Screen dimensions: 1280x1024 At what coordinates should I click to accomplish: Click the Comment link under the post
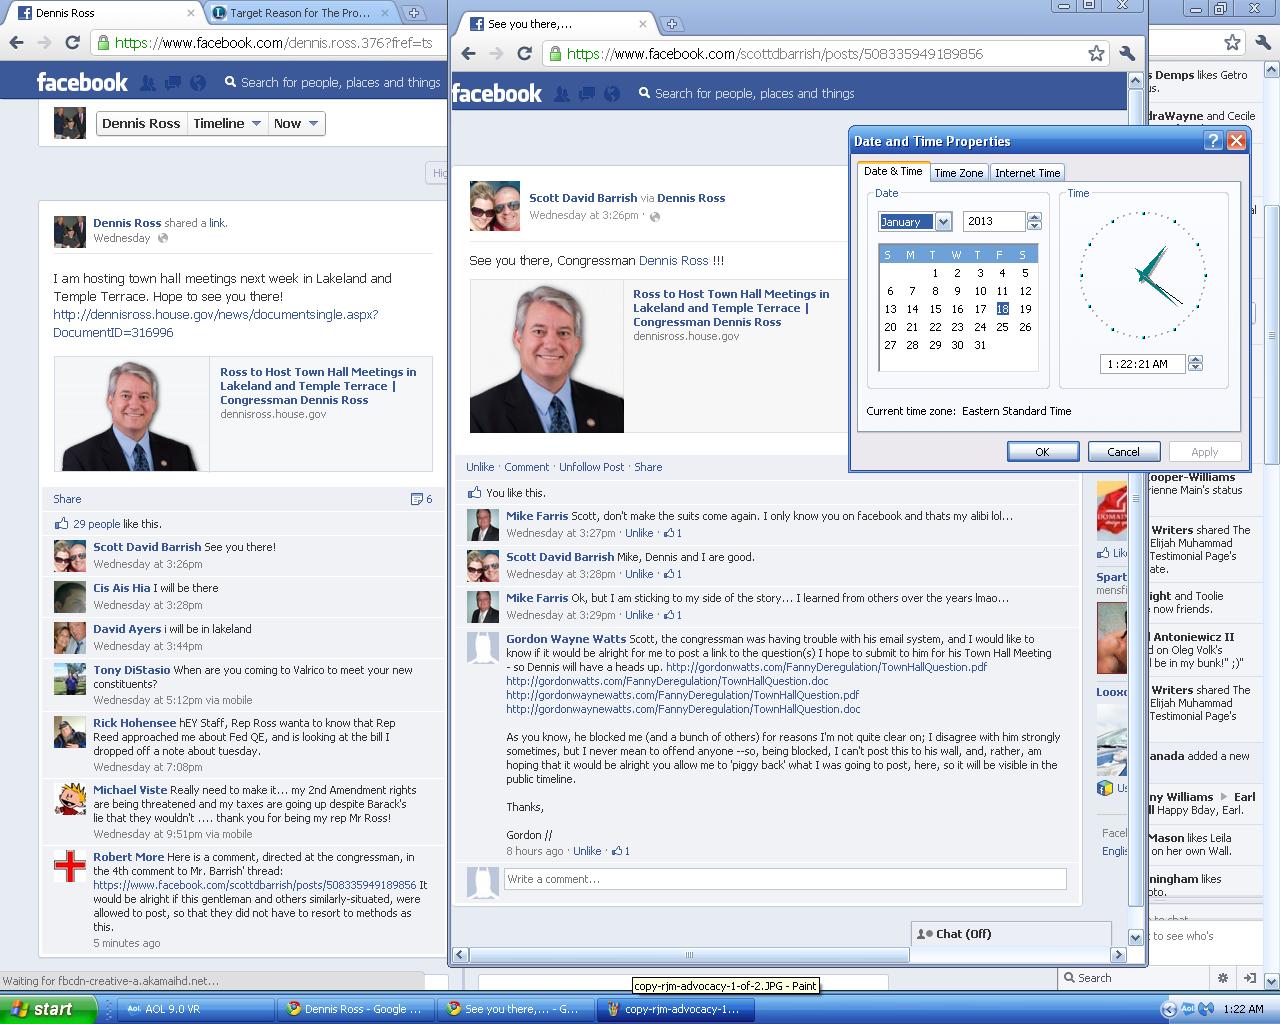coord(526,467)
